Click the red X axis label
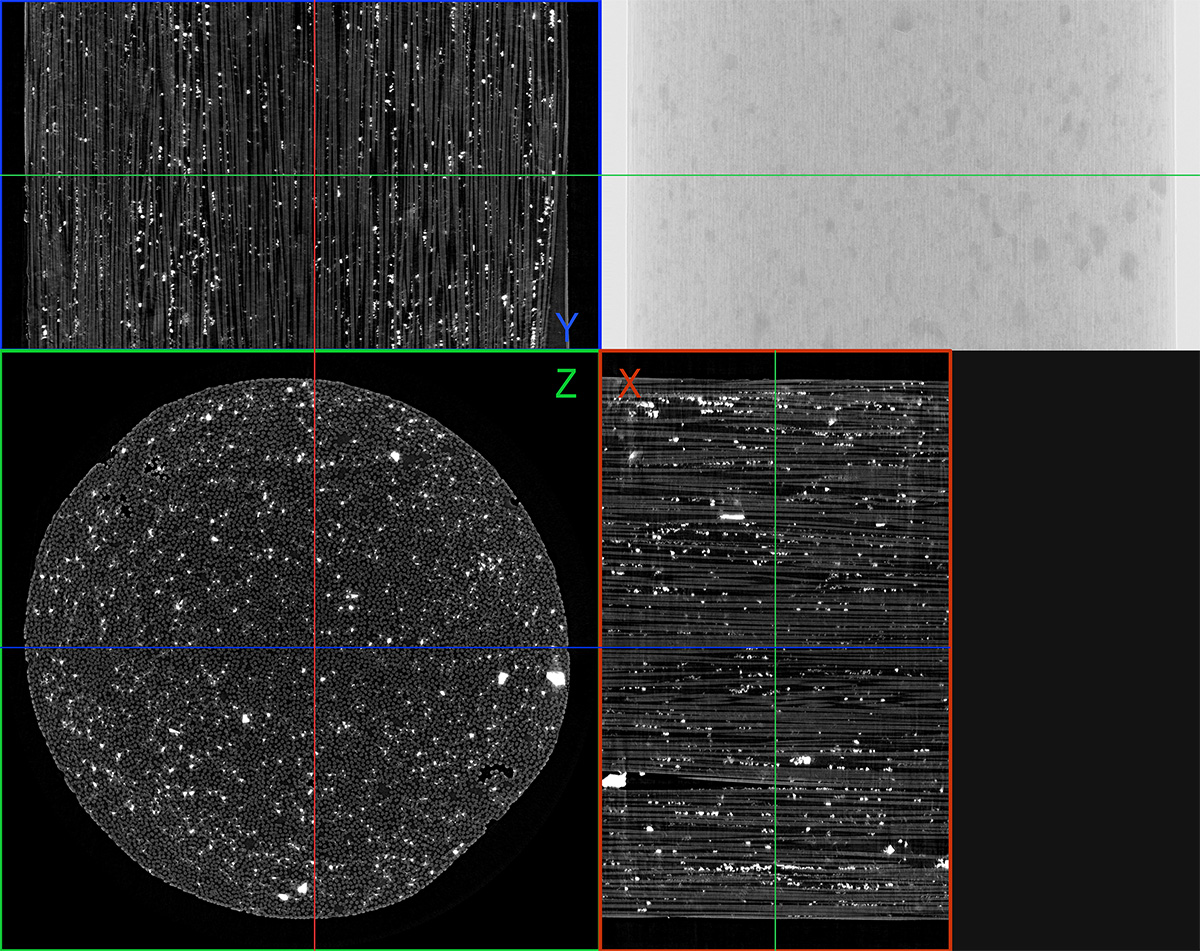 coord(629,383)
